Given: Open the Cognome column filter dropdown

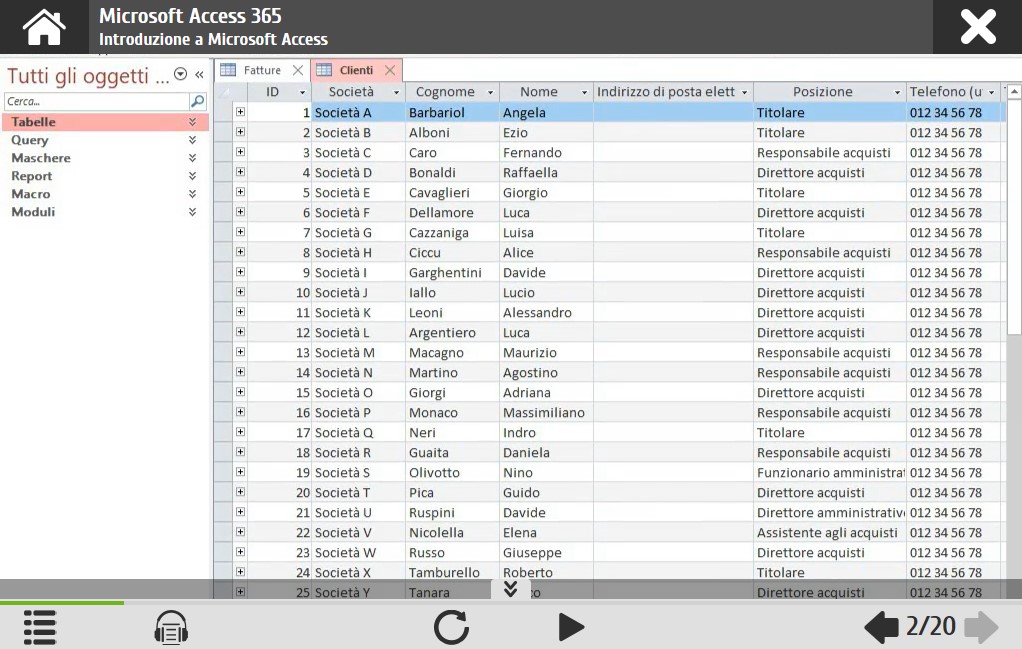Looking at the screenshot, I should [490, 93].
